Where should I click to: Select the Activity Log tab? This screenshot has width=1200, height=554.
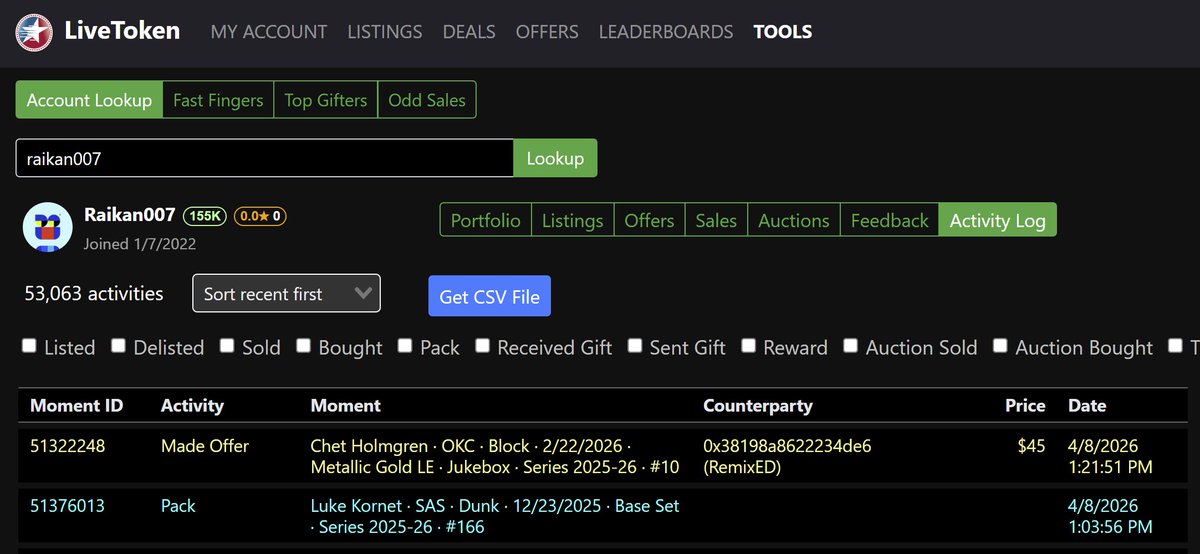[x=997, y=220]
